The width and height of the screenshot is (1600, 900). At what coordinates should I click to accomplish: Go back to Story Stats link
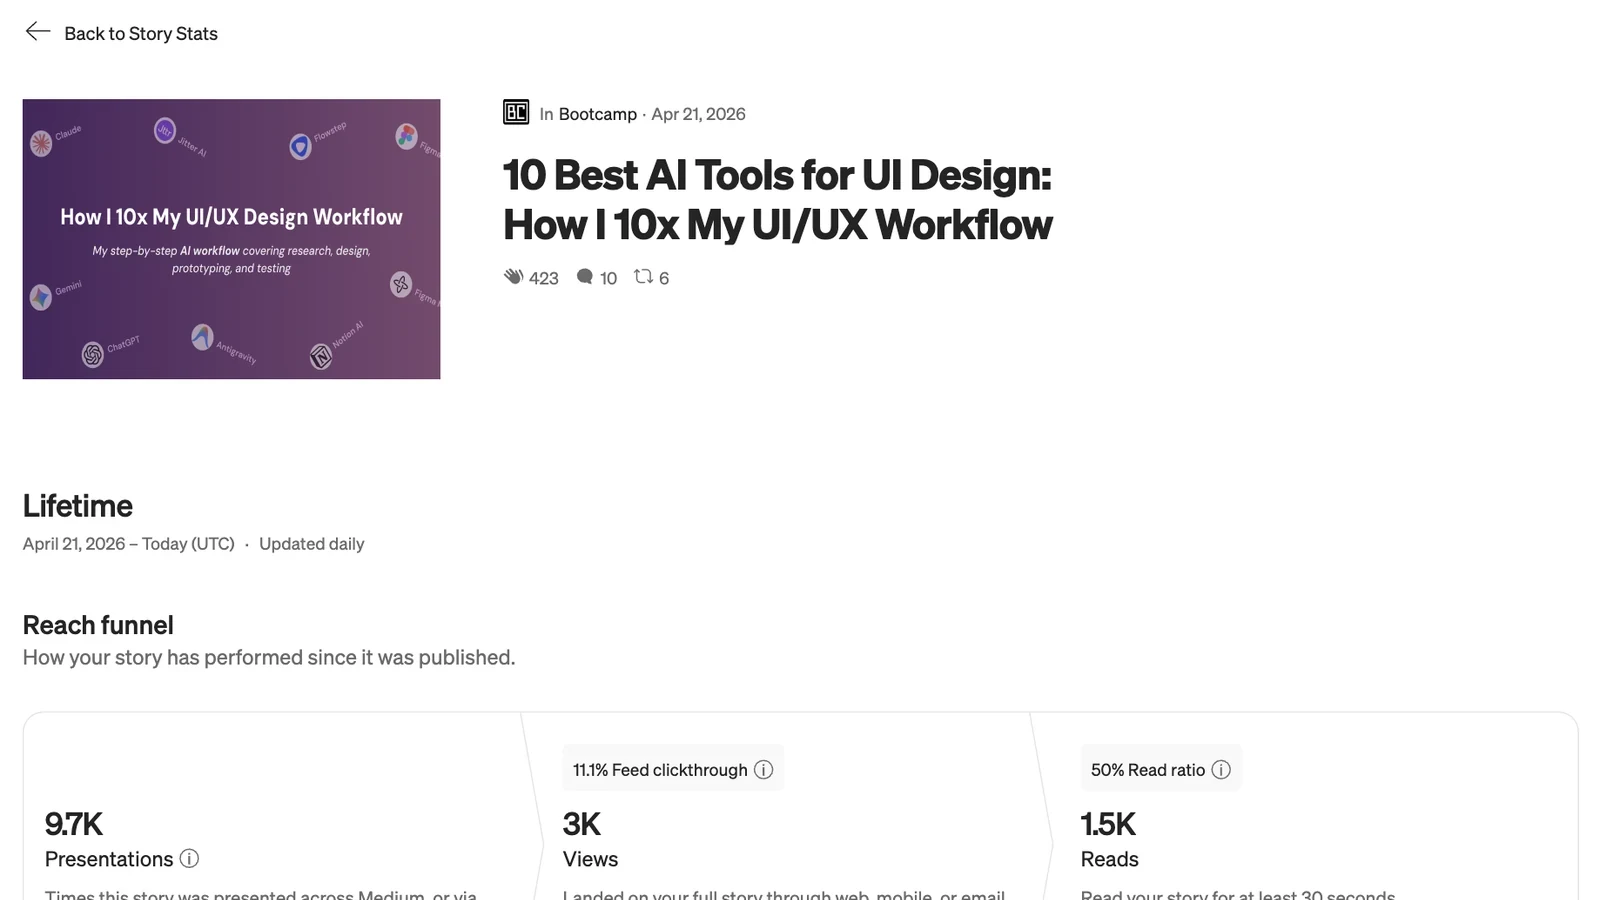click(141, 33)
